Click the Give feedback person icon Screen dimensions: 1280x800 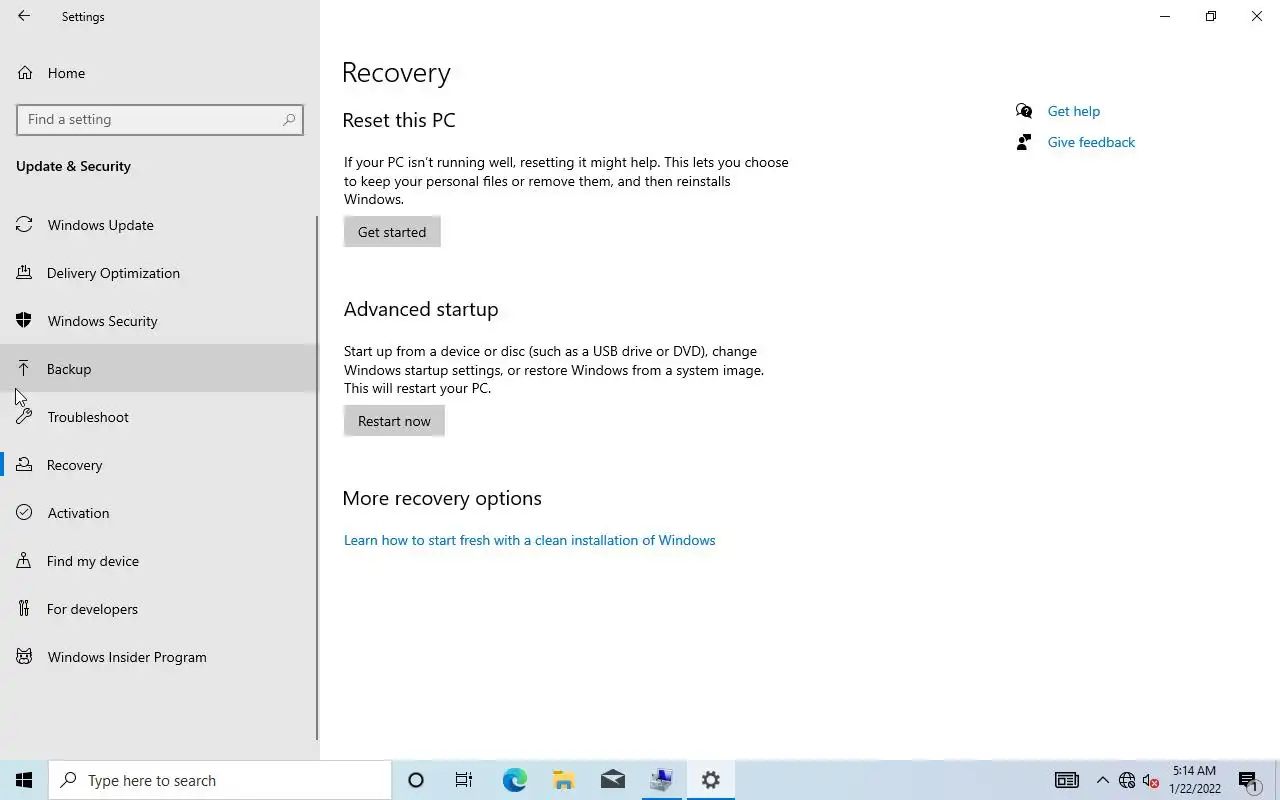click(1023, 142)
